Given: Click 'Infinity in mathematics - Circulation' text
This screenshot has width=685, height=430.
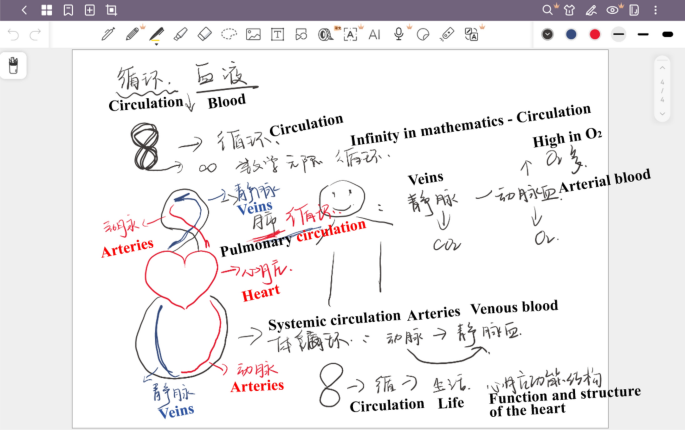Looking at the screenshot, I should [x=471, y=125].
